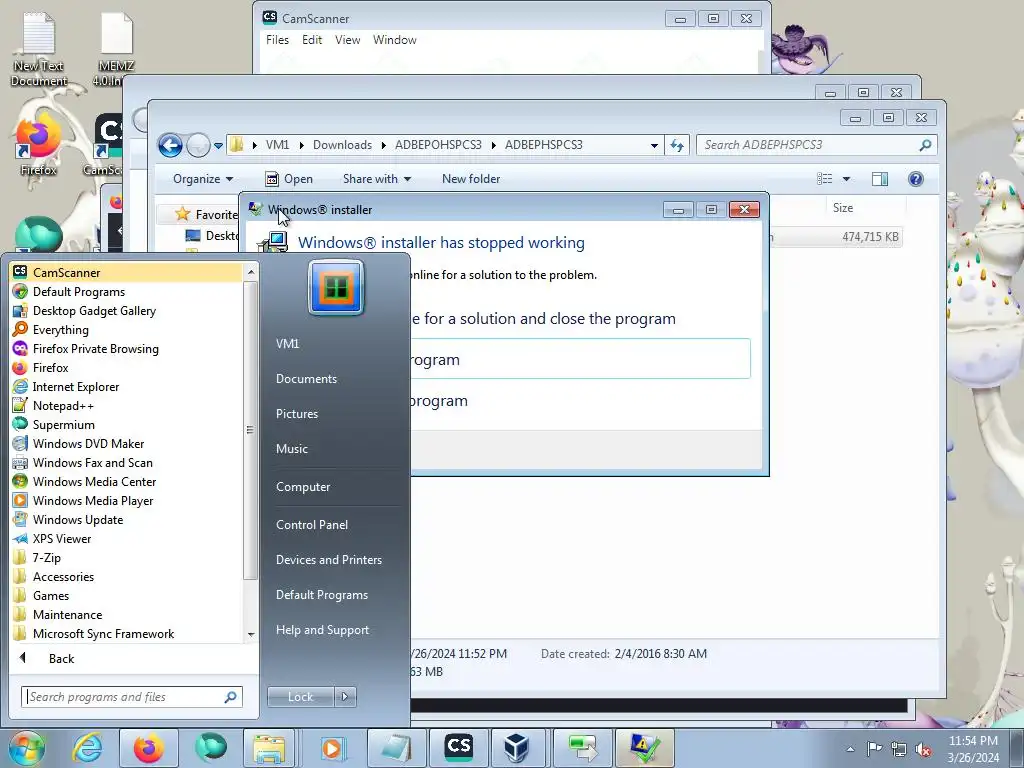Launch Desktop Gadget Gallery
The image size is (1024, 768).
126,310
